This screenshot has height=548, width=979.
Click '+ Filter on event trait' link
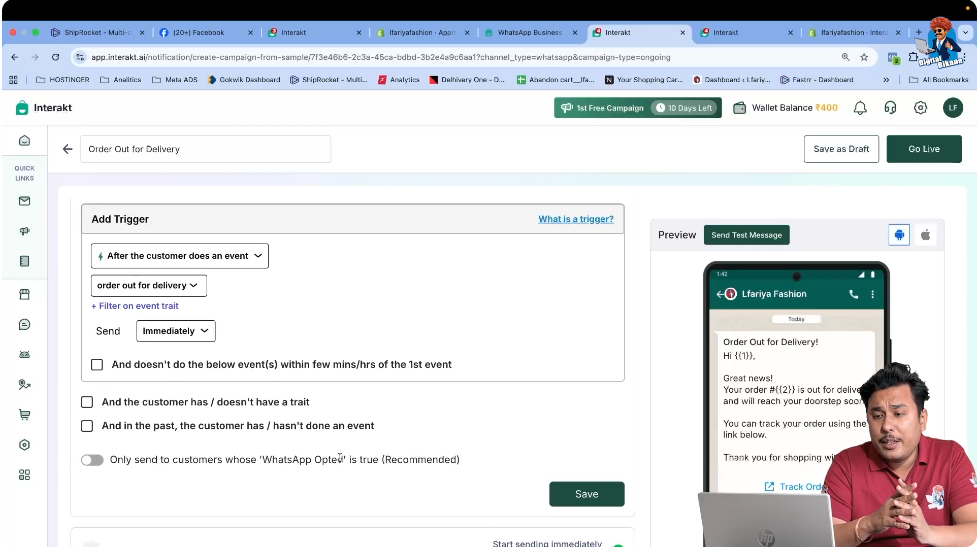coord(135,306)
